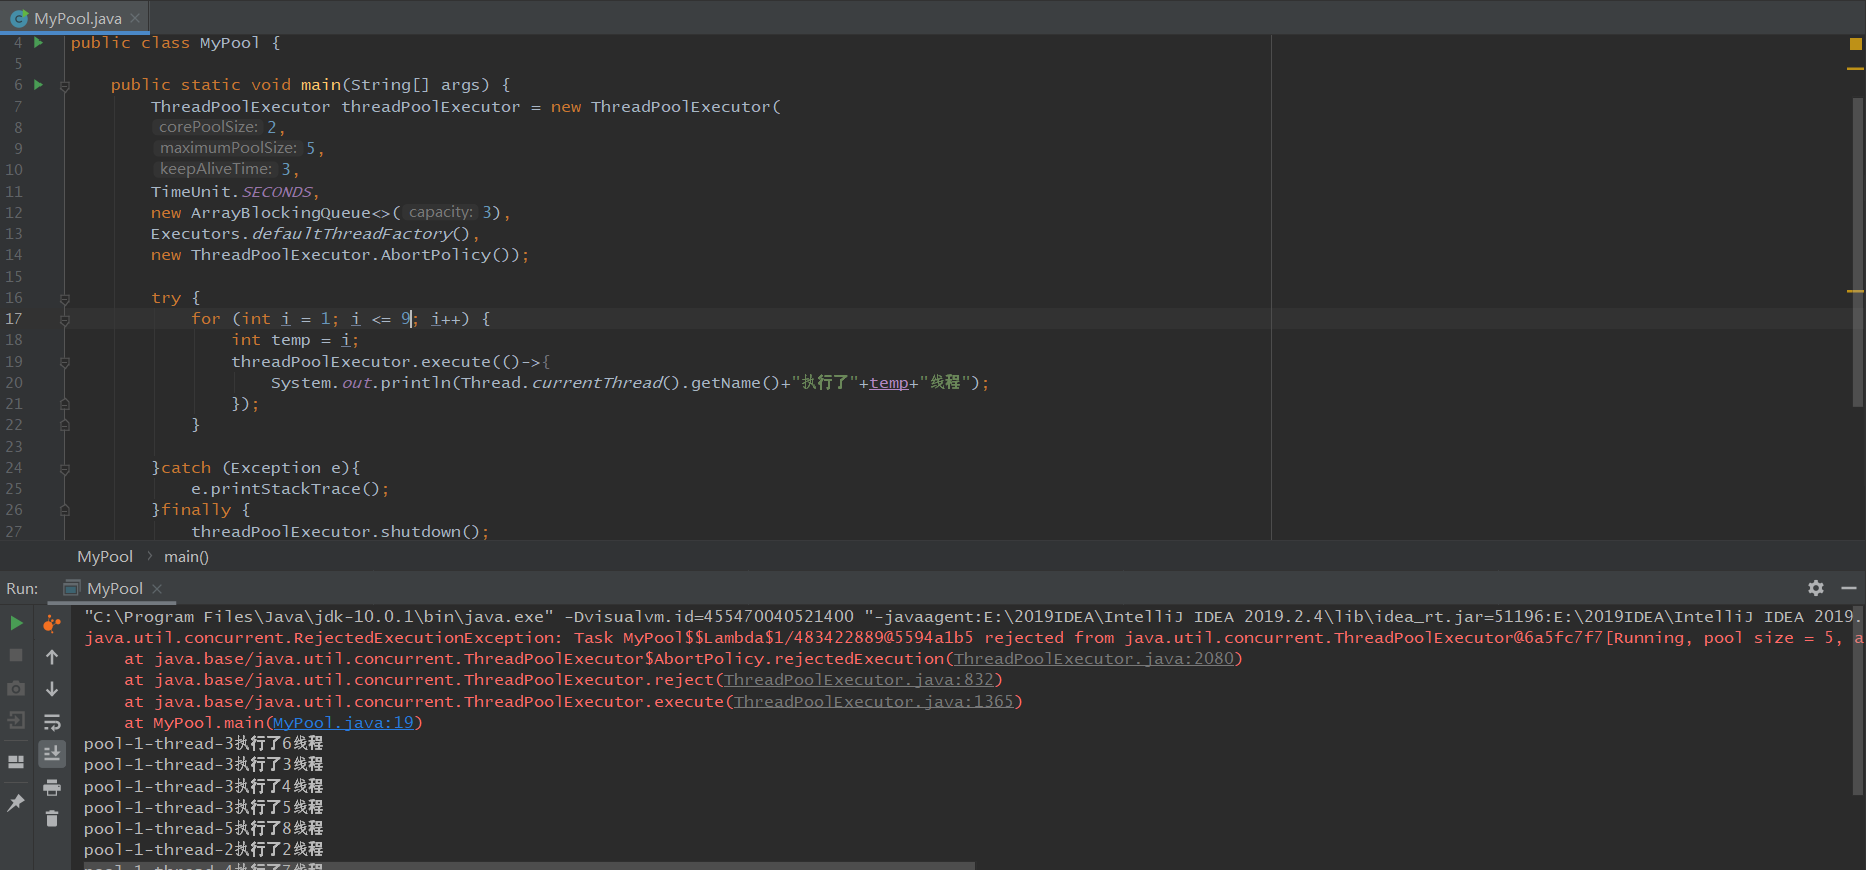Click console line 'pool-1-thread-5执行了8线程'
This screenshot has height=870, width=1866.
[204, 829]
